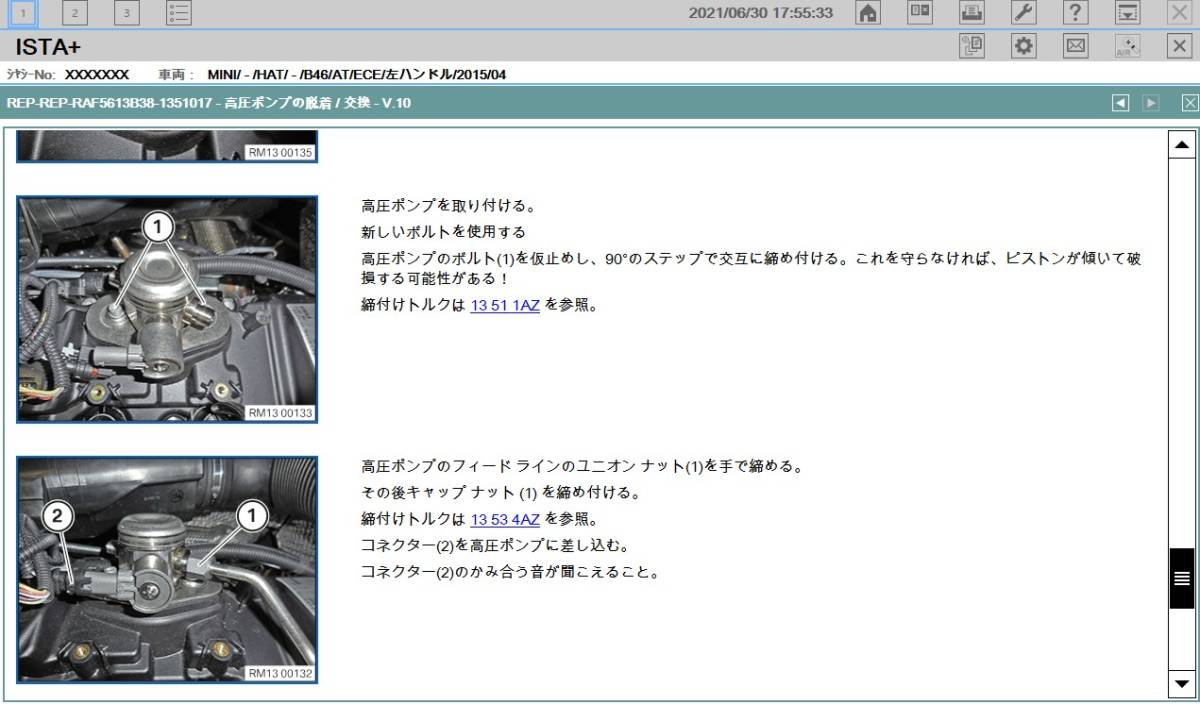
Task: Open ISTA settings with the gear icon
Action: pos(1023,45)
